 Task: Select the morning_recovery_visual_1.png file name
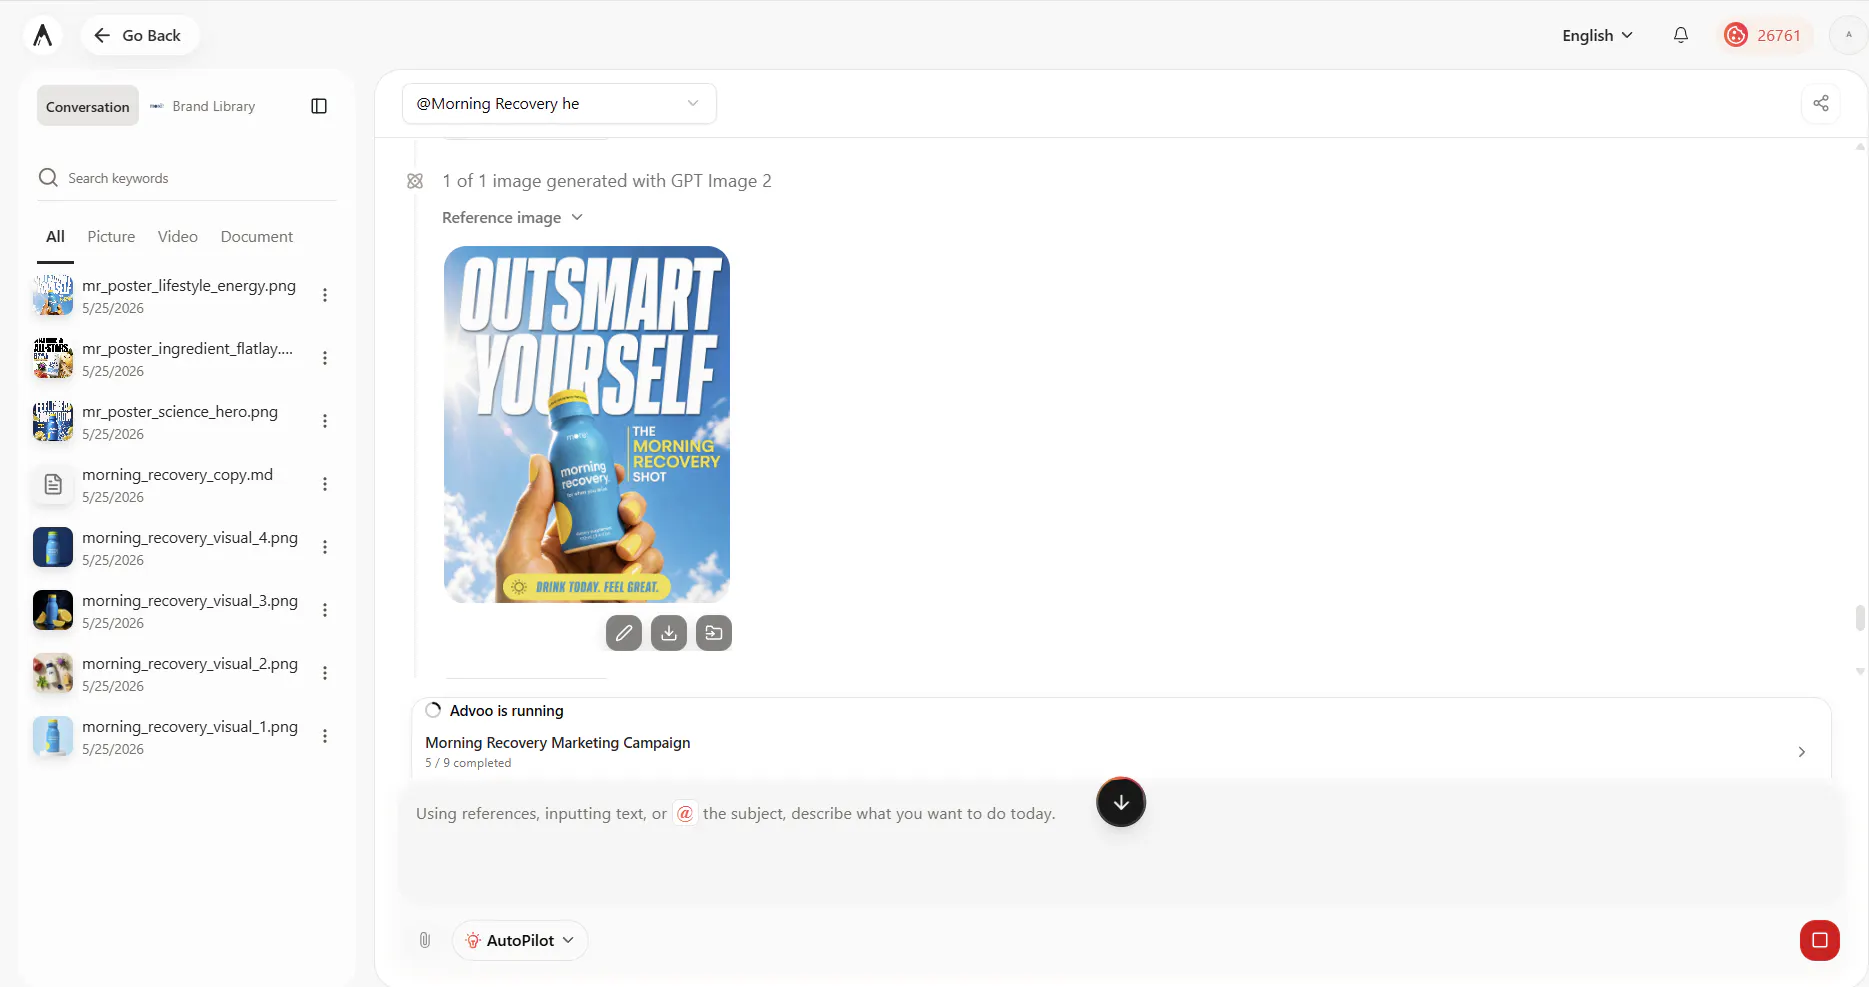190,727
